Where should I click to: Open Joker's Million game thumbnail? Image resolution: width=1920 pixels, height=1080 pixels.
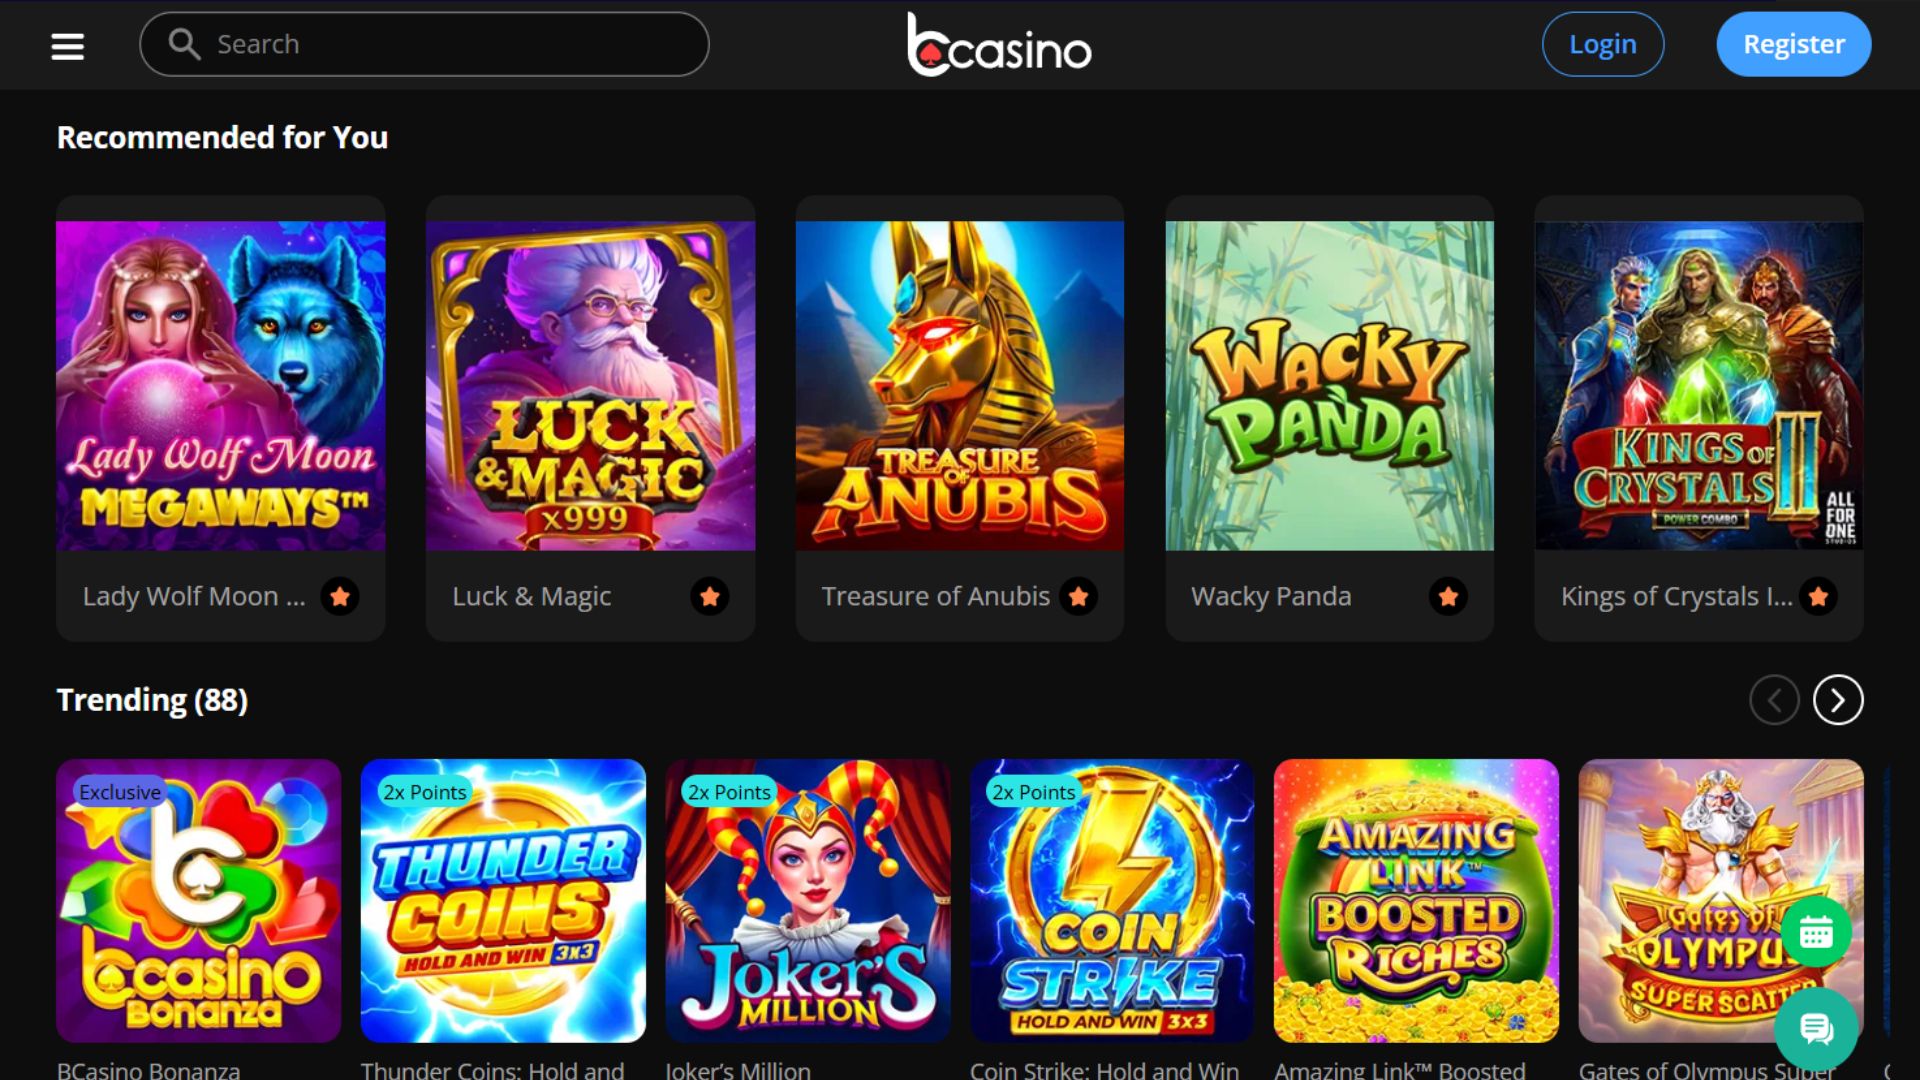[808, 901]
